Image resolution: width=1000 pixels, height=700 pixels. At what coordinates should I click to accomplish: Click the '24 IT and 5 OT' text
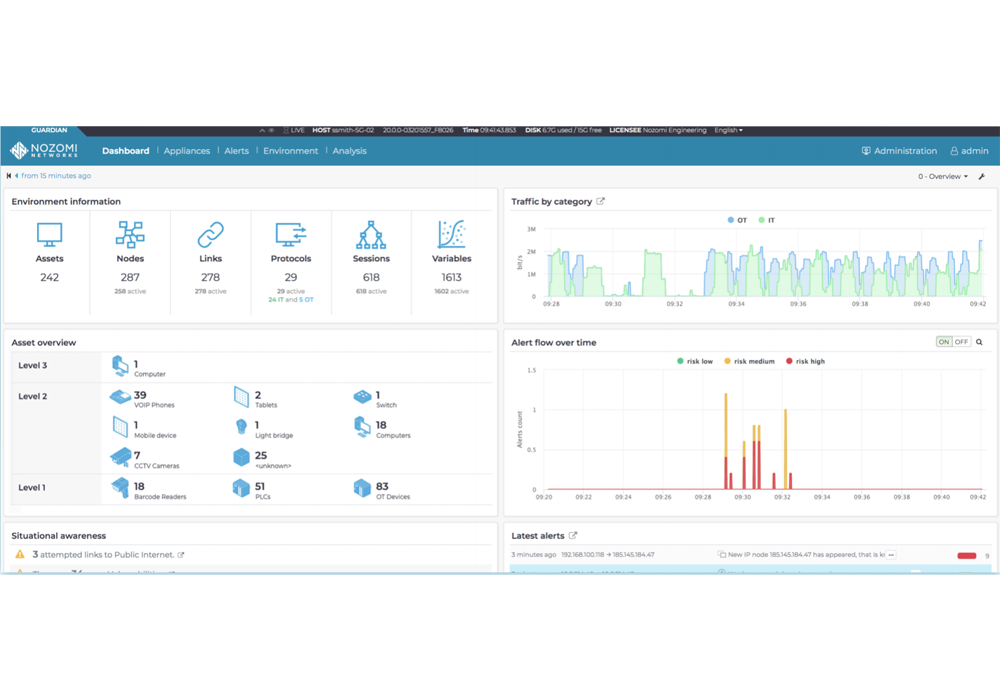(x=291, y=300)
